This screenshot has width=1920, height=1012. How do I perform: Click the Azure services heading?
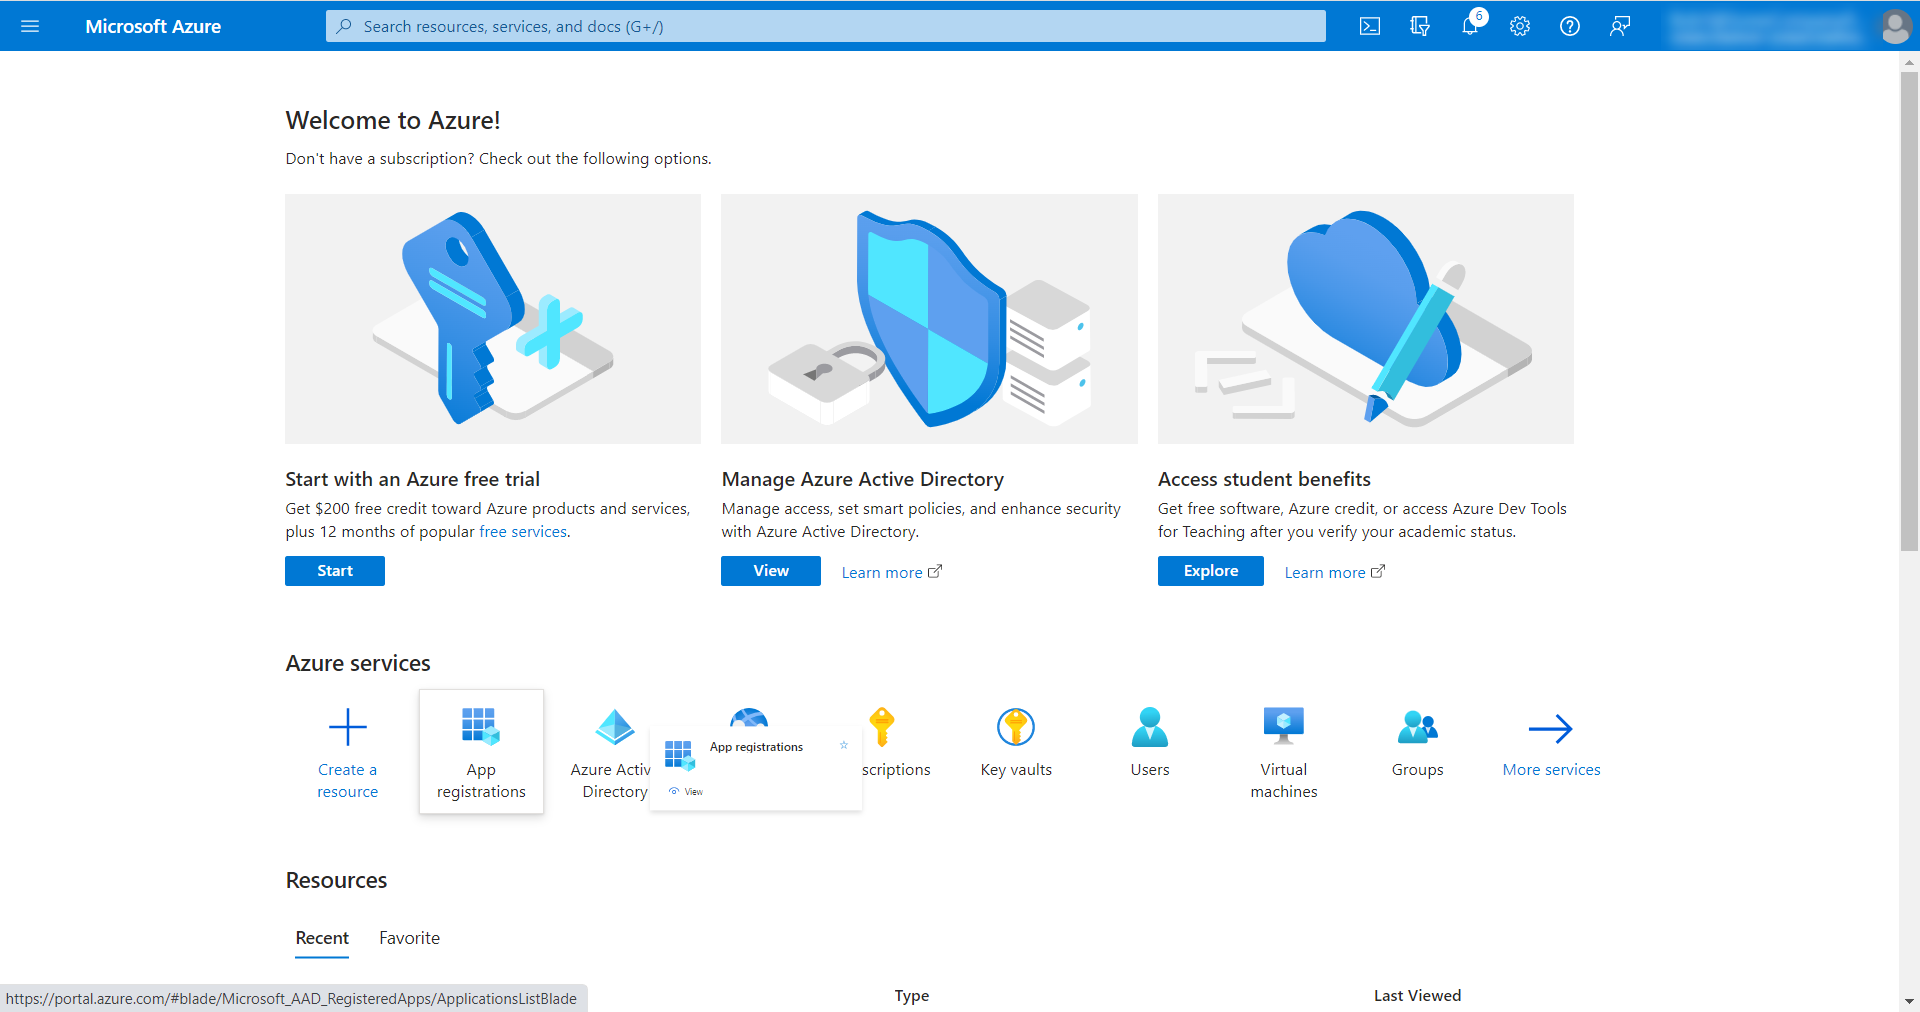[x=358, y=663]
